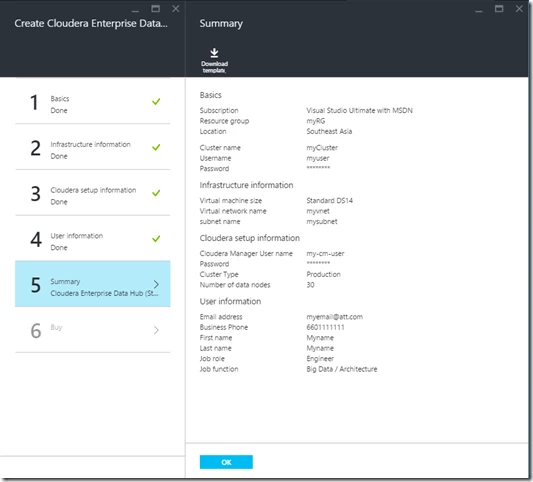The height and width of the screenshot is (482, 533).
Task: Click the checkmark beside User information
Action: (156, 239)
